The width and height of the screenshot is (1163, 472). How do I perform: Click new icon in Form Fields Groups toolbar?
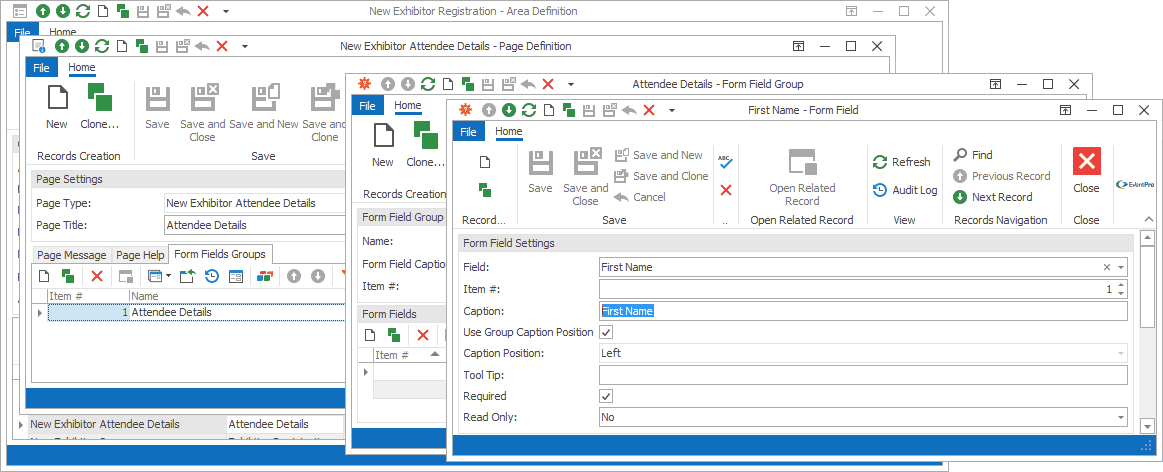click(x=44, y=276)
